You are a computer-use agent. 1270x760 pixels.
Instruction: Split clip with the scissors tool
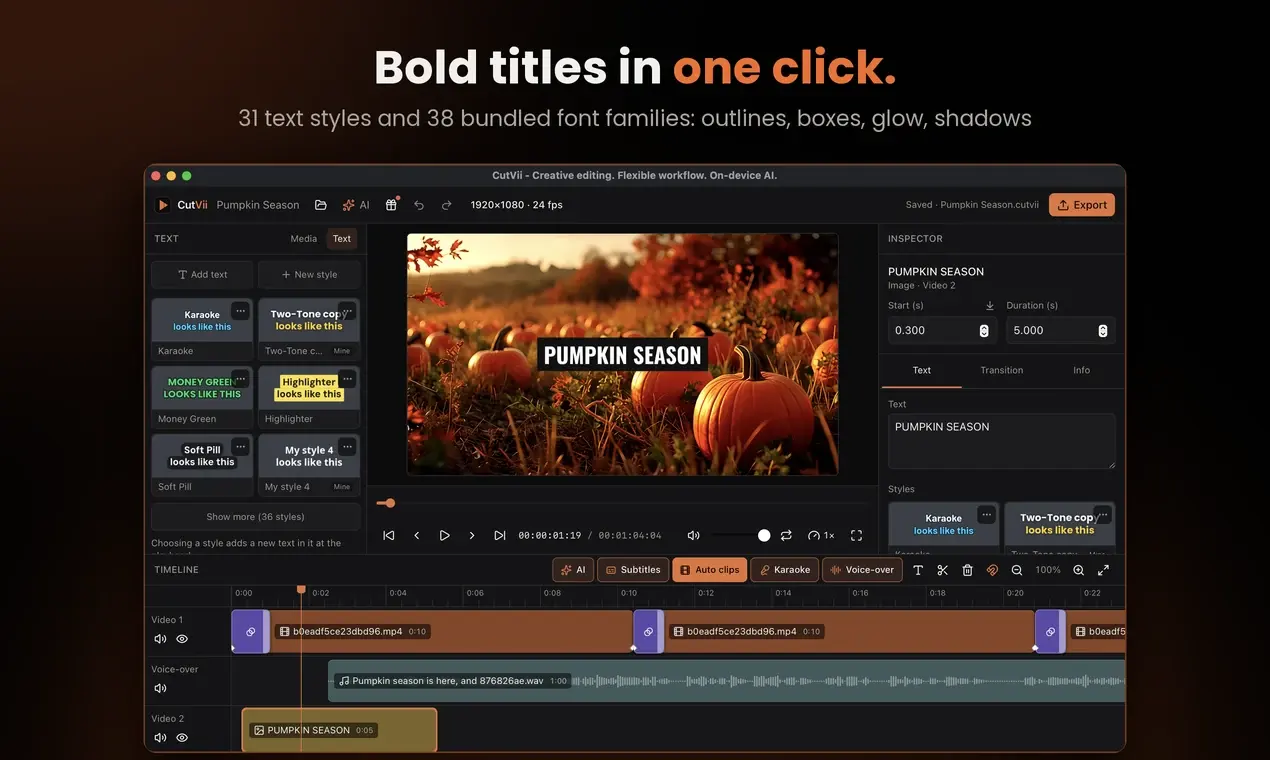(x=942, y=570)
